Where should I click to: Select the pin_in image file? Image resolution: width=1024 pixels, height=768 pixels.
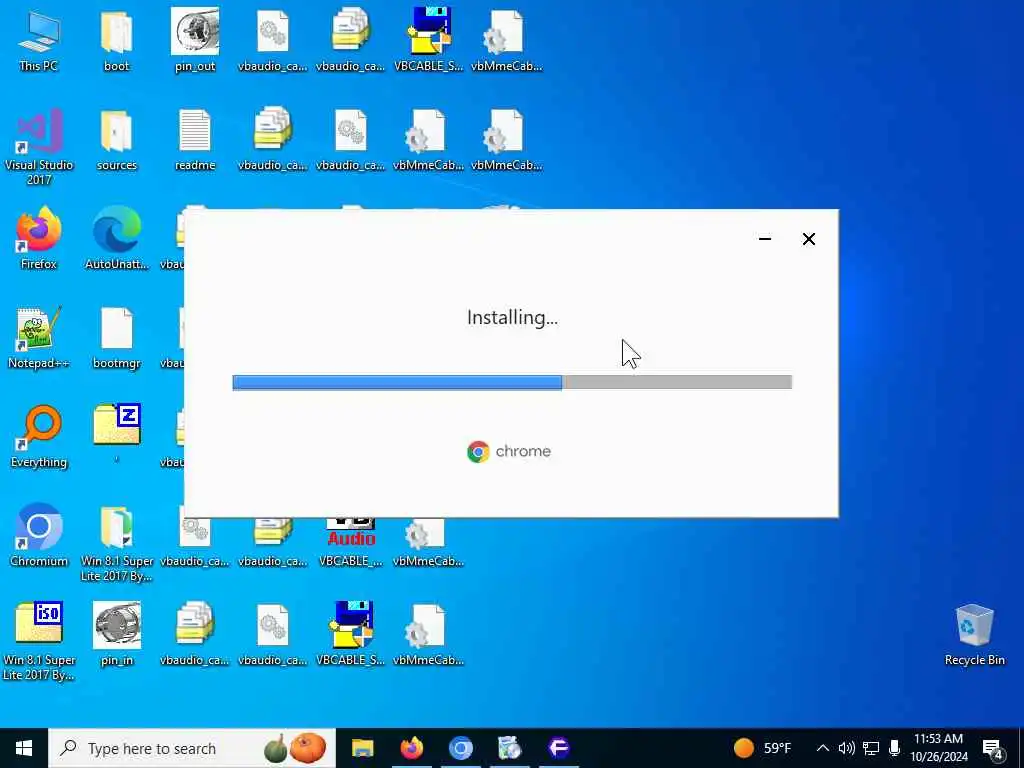116,633
